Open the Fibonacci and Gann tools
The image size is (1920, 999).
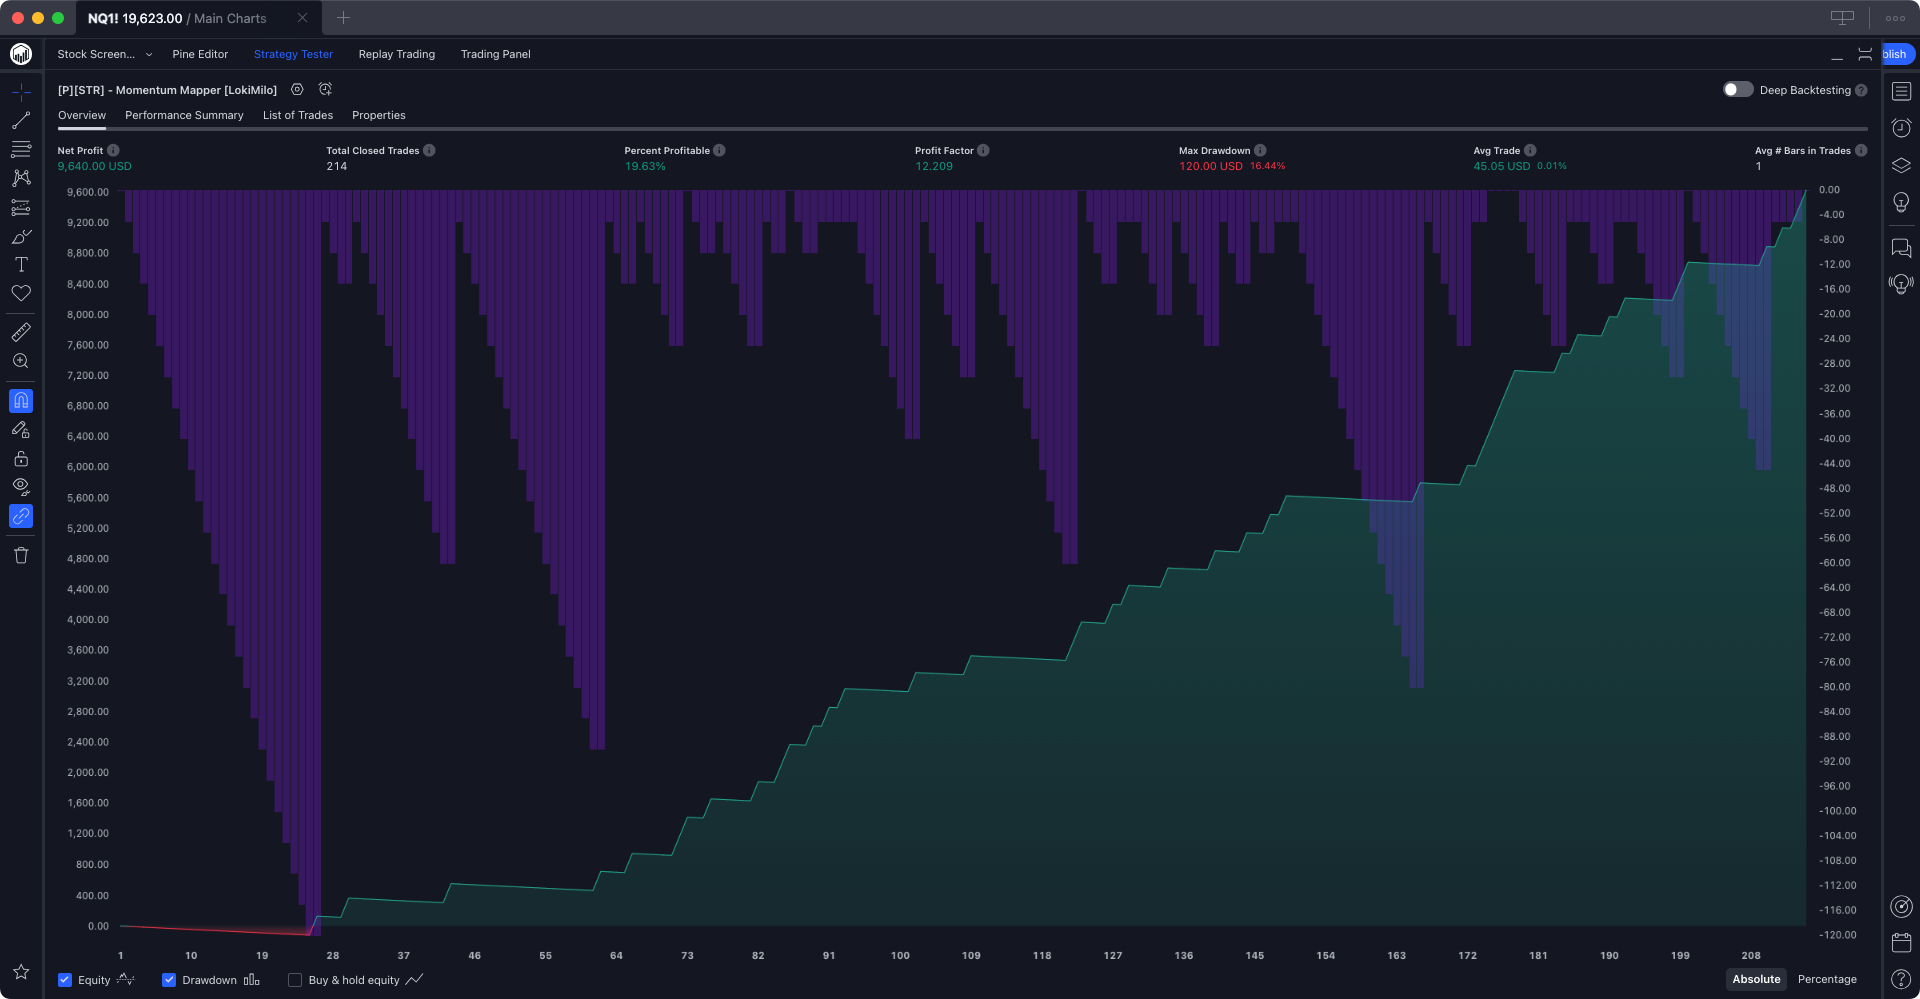click(21, 149)
